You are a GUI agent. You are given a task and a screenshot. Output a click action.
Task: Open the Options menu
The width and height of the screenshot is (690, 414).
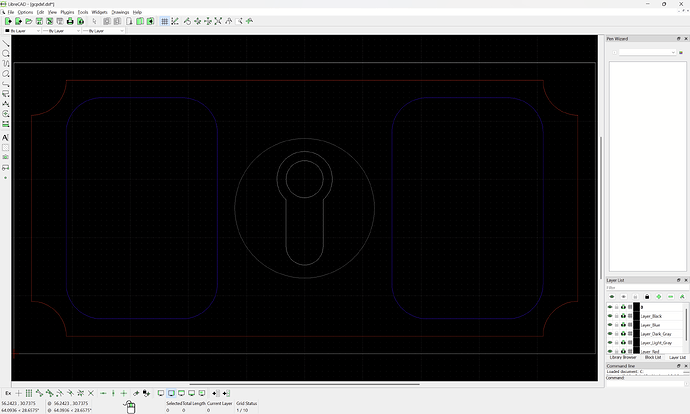coord(25,12)
